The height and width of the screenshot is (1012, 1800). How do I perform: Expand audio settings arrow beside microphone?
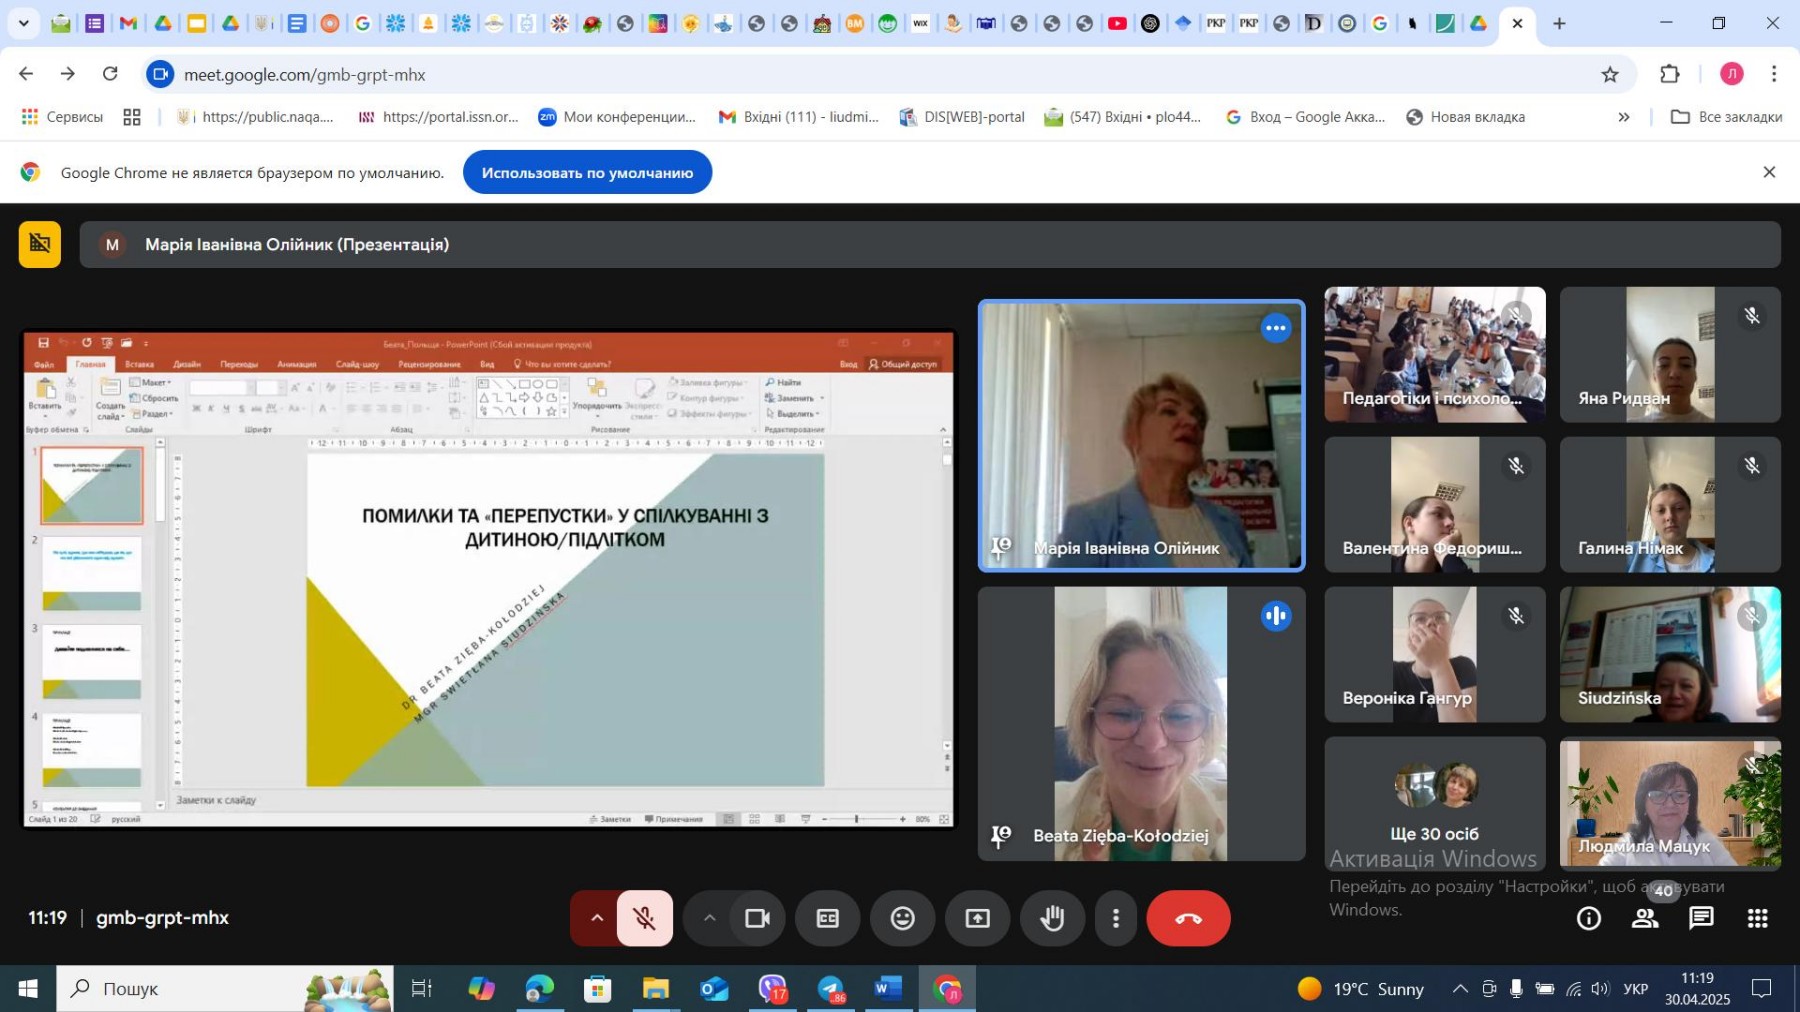[x=596, y=918]
